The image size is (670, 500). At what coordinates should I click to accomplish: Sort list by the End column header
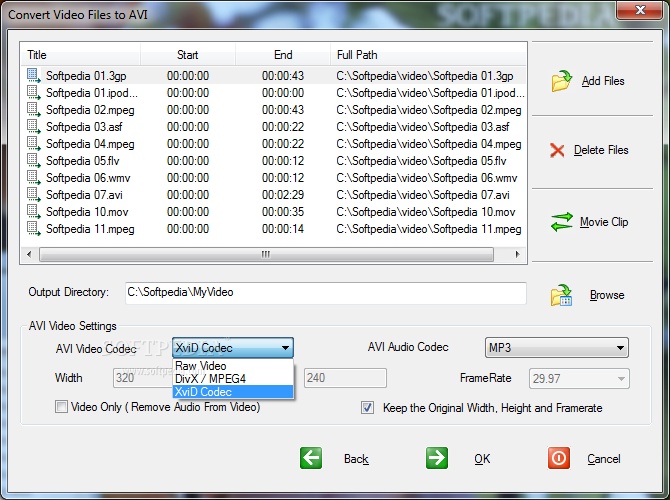tap(283, 55)
